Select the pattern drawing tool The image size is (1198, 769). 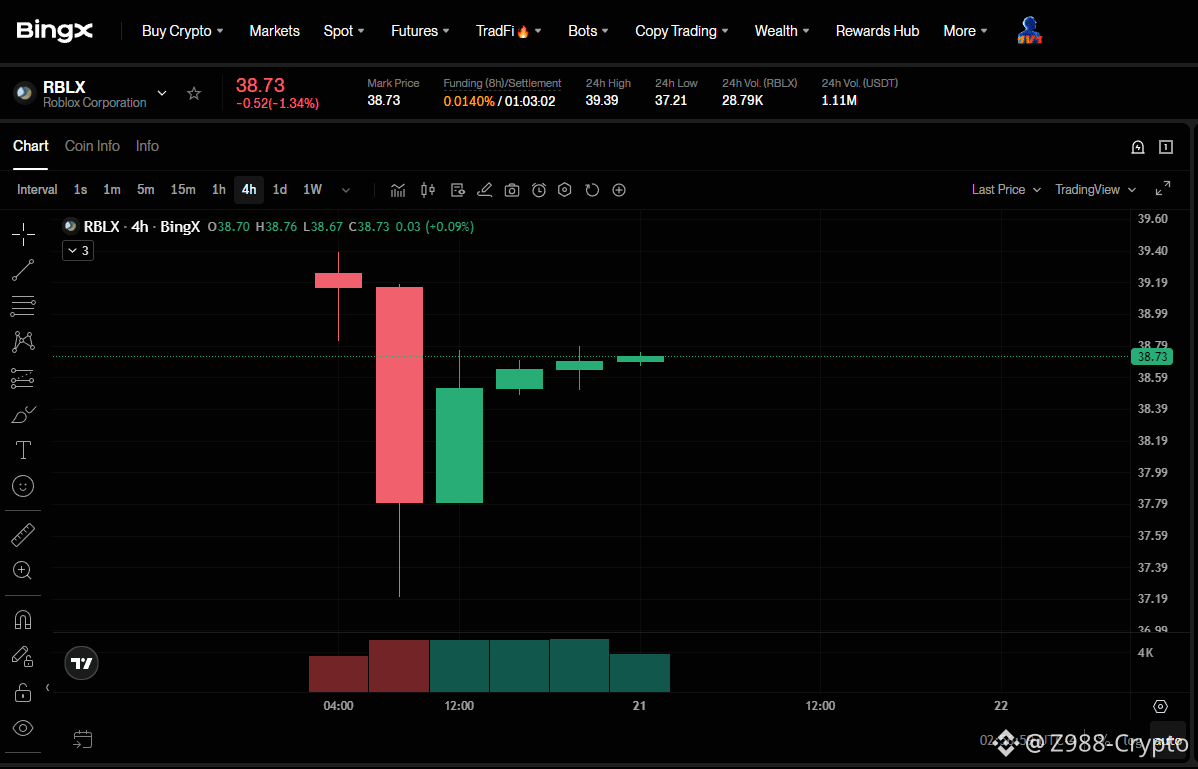pyautogui.click(x=23, y=341)
